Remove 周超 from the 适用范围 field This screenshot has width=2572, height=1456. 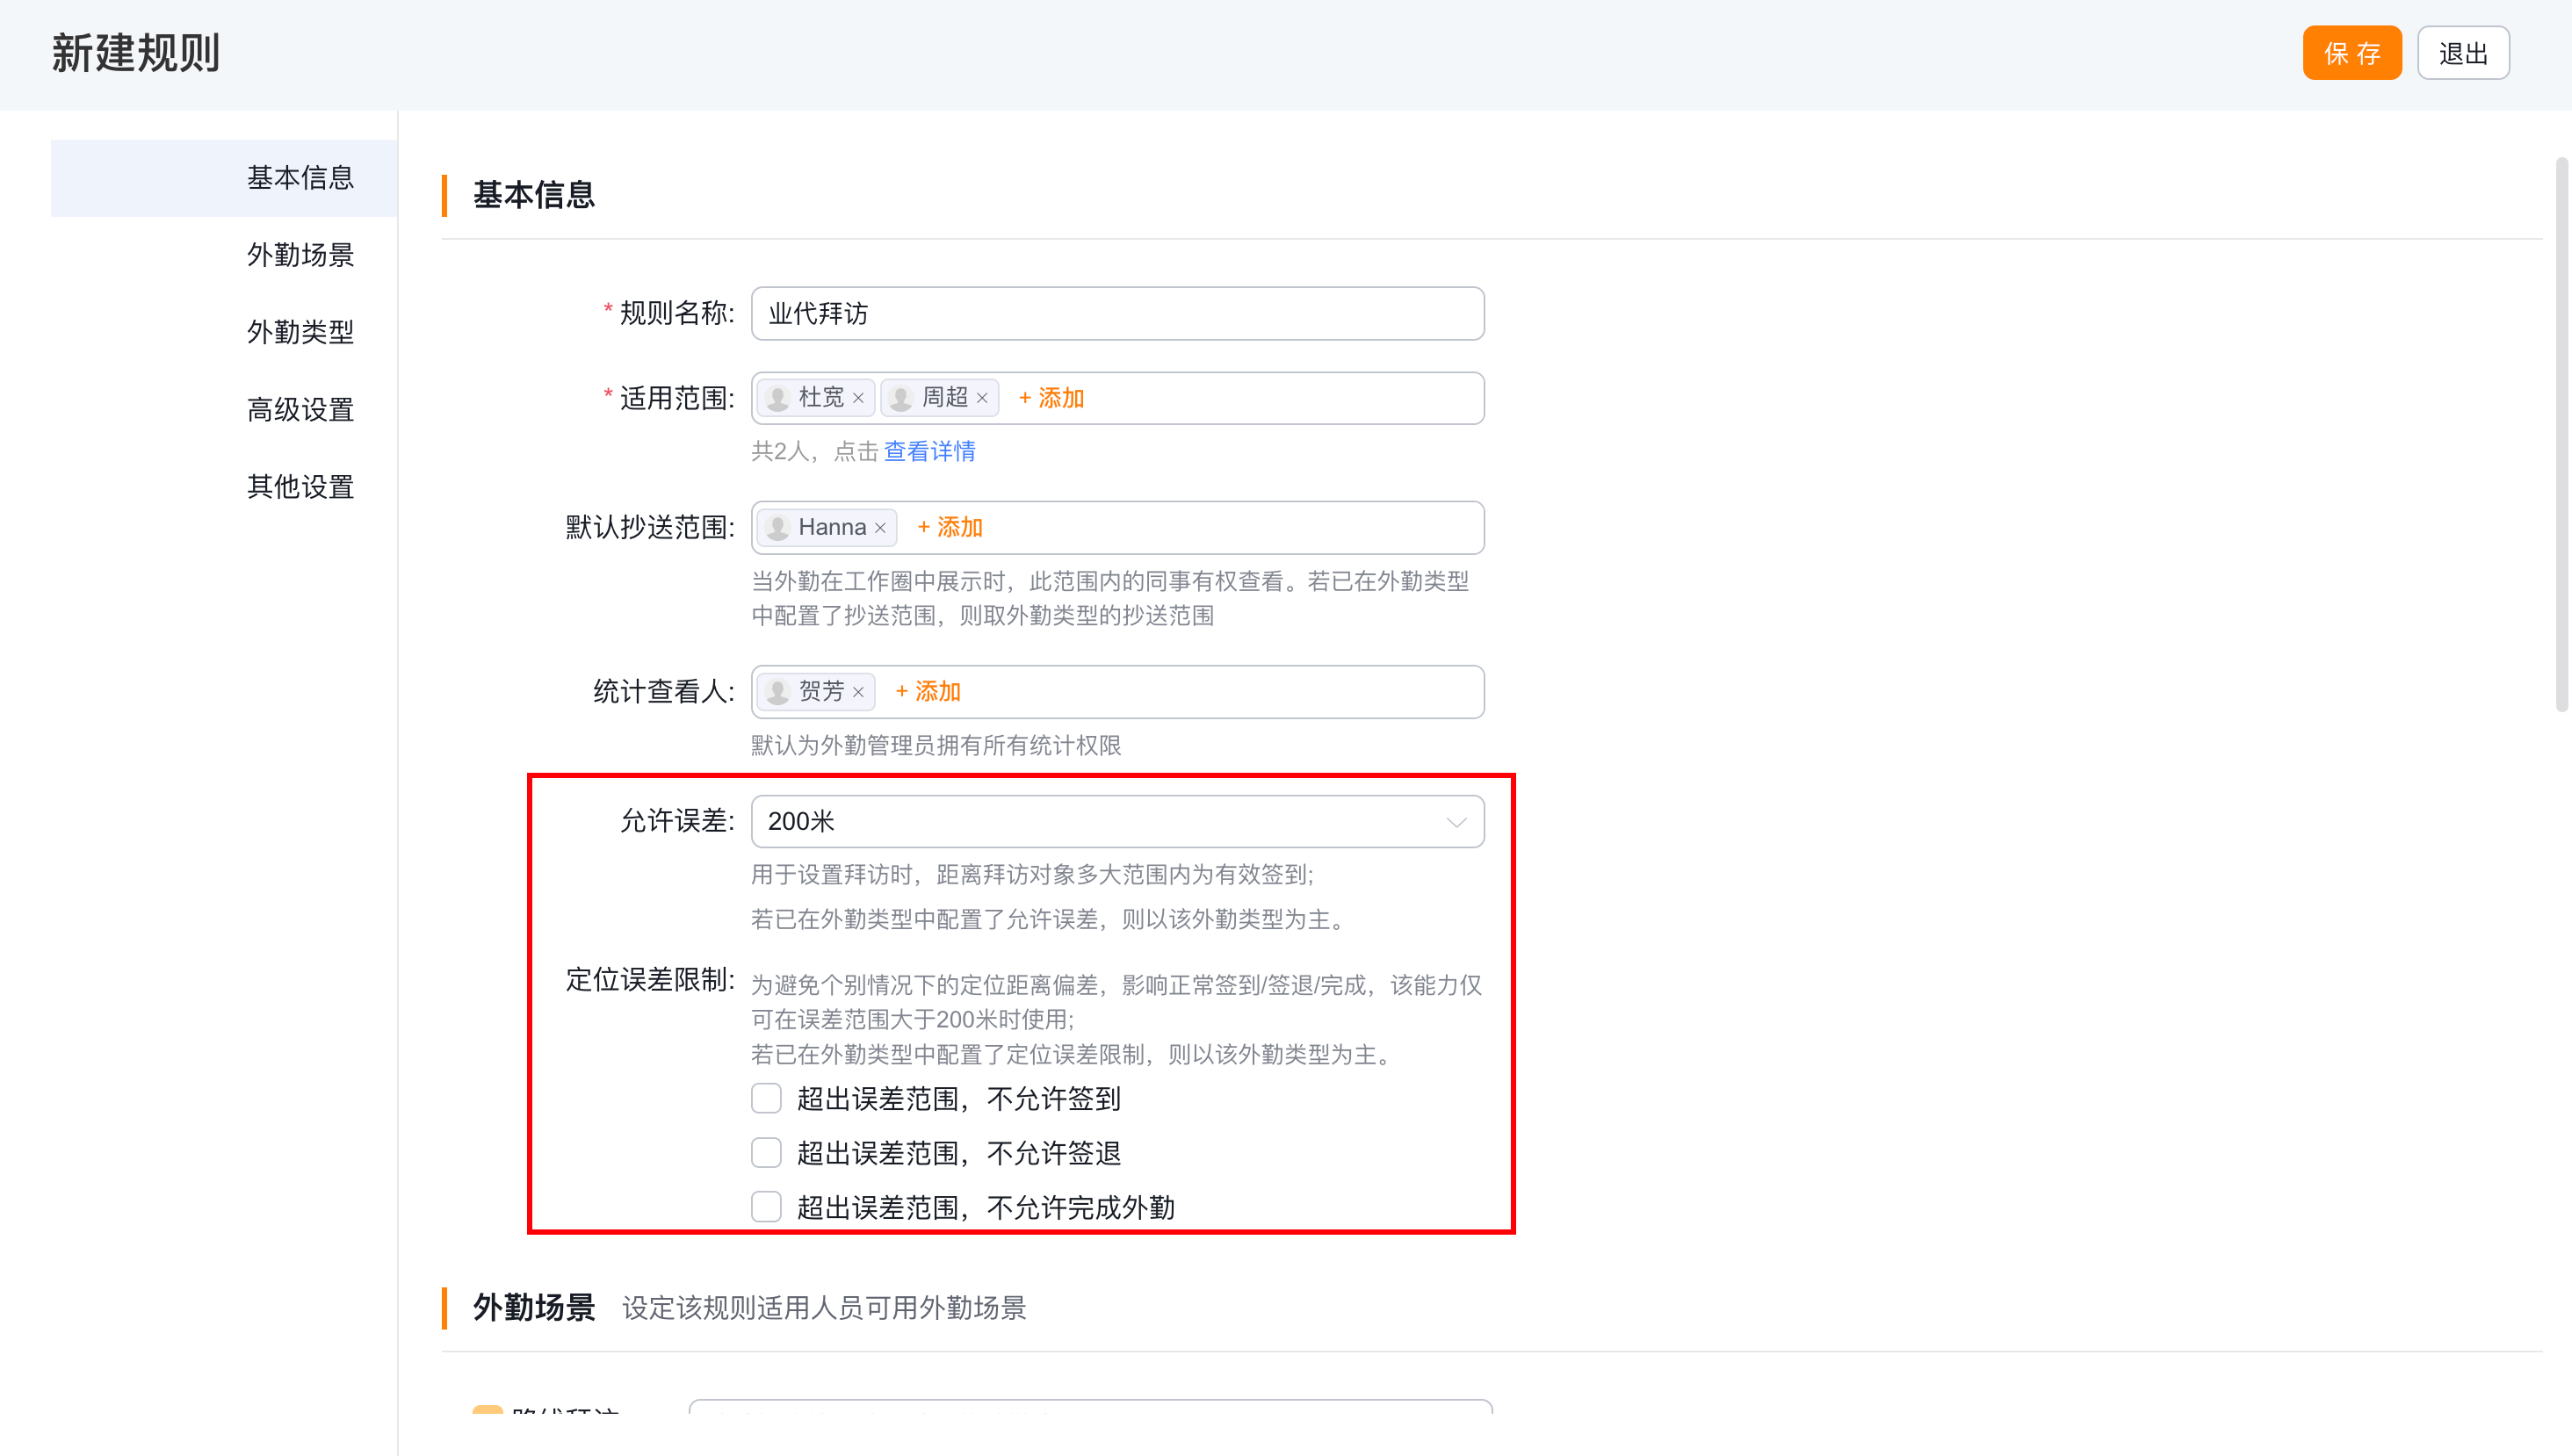point(982,398)
